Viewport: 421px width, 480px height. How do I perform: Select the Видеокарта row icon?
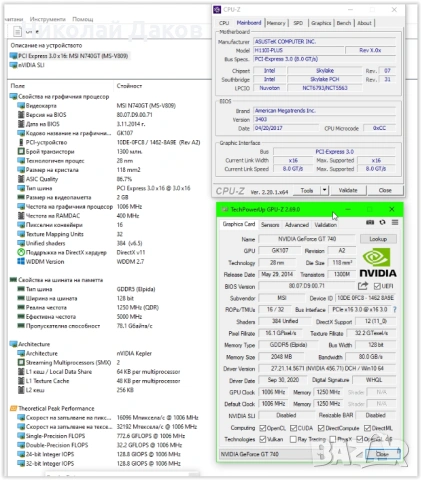[21, 106]
